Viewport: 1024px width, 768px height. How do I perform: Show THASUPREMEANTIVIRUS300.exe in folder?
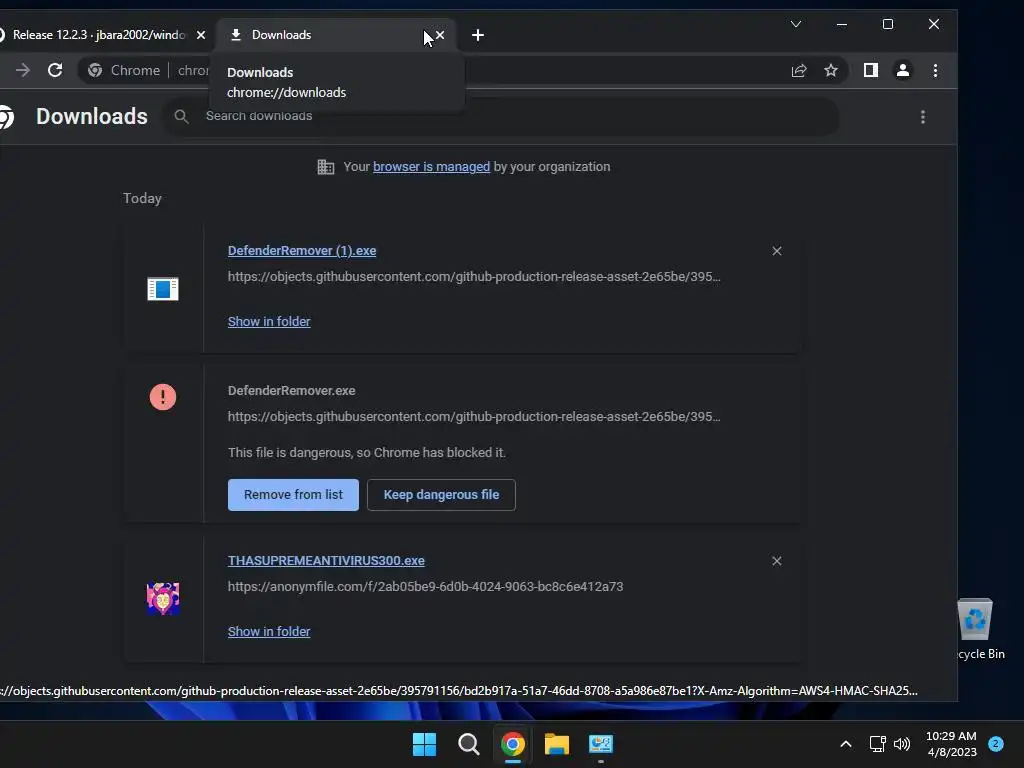269,632
